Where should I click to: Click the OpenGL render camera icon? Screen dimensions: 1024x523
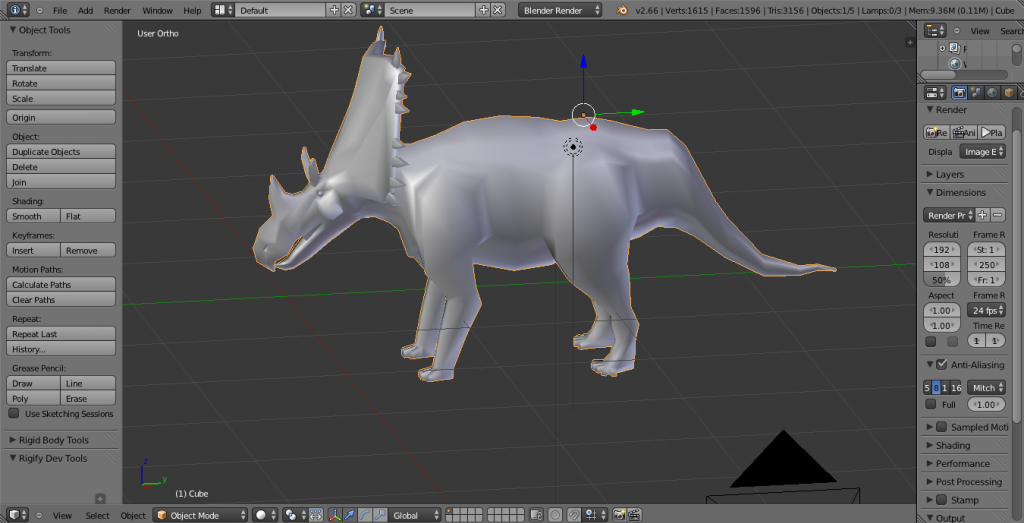pyautogui.click(x=618, y=516)
